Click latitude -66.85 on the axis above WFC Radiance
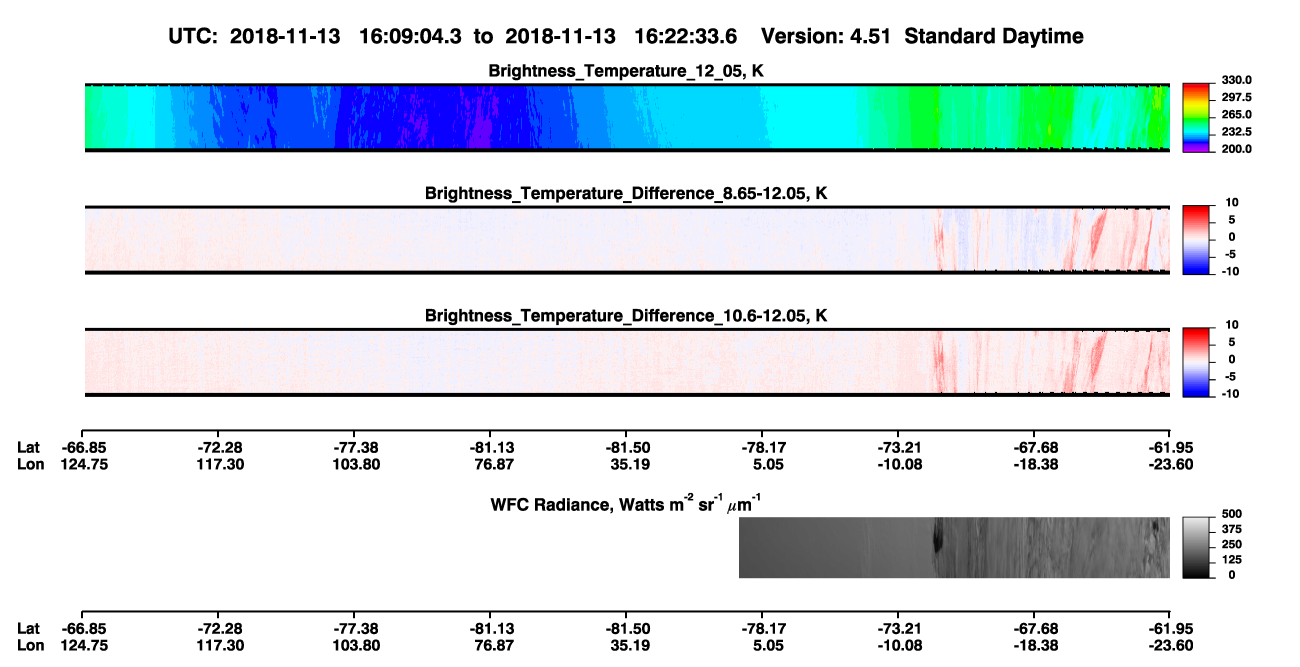 tap(83, 447)
